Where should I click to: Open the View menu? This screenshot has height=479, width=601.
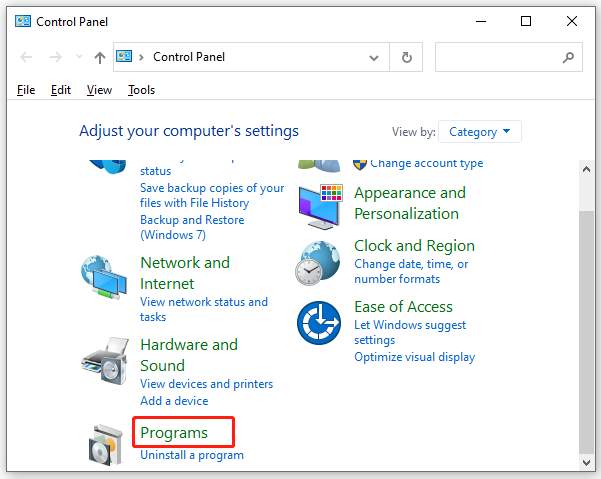pos(99,90)
